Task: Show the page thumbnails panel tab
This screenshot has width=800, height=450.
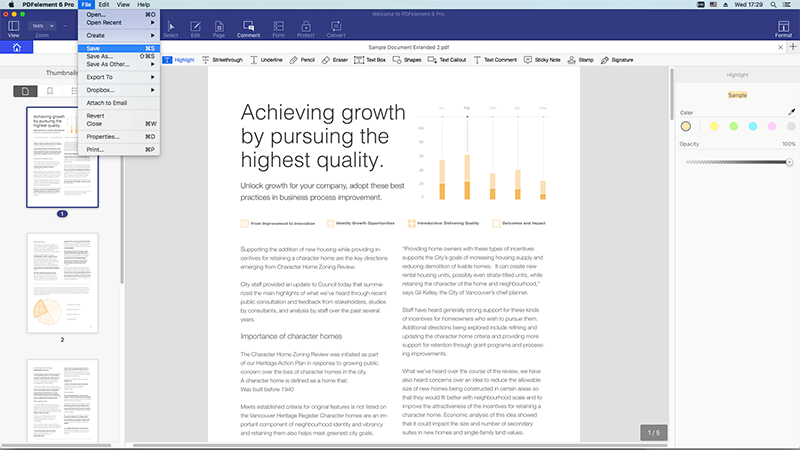Action: click(25, 91)
